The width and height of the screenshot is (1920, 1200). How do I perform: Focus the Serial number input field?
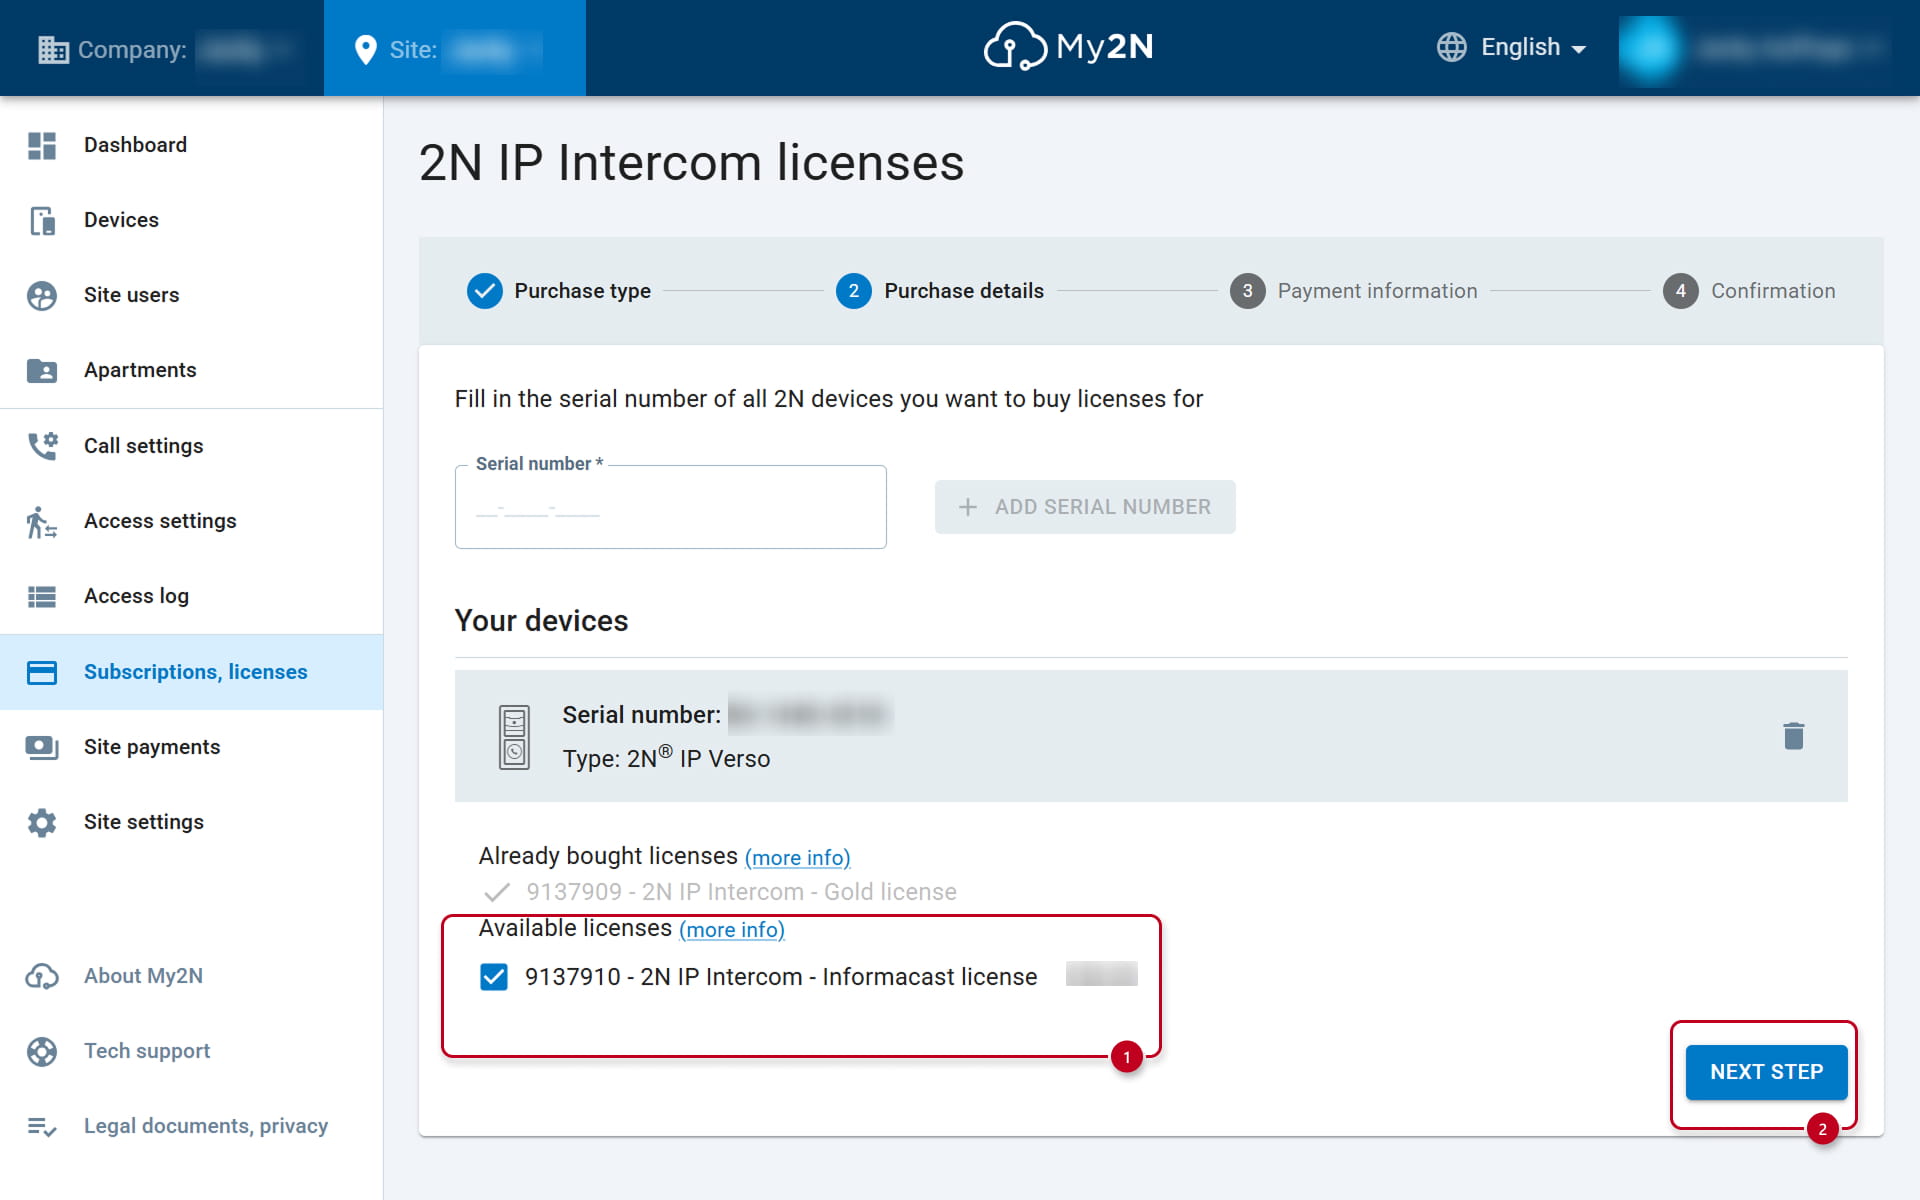[670, 507]
